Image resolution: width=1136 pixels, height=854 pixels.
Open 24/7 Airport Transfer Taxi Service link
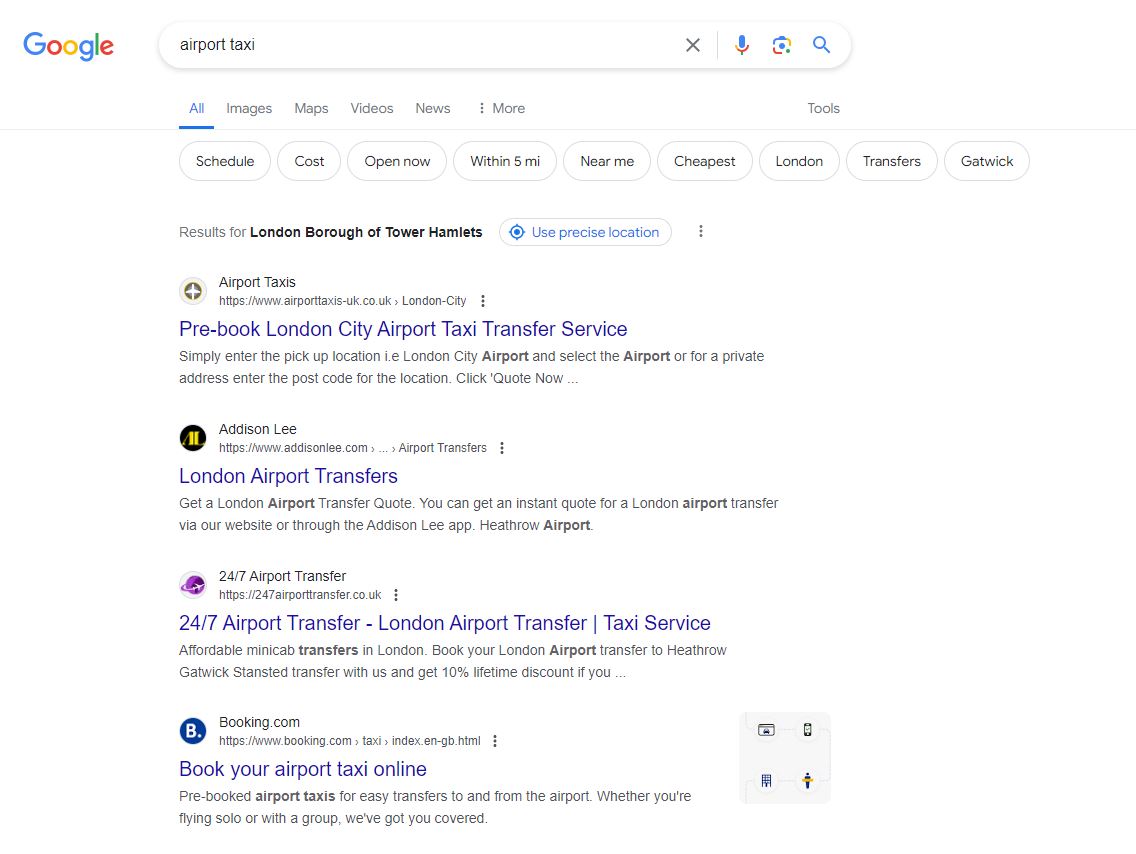coord(445,623)
